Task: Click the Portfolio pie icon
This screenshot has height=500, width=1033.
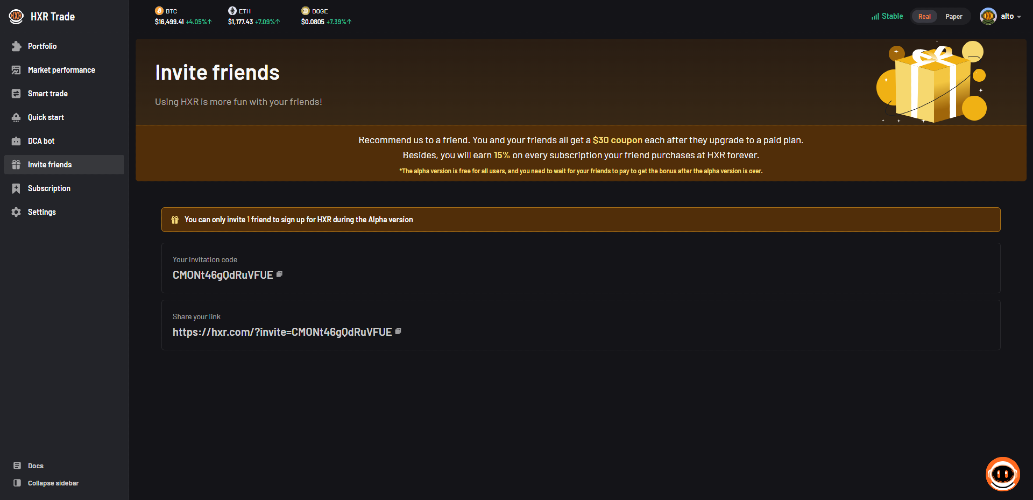Action: click(16, 46)
